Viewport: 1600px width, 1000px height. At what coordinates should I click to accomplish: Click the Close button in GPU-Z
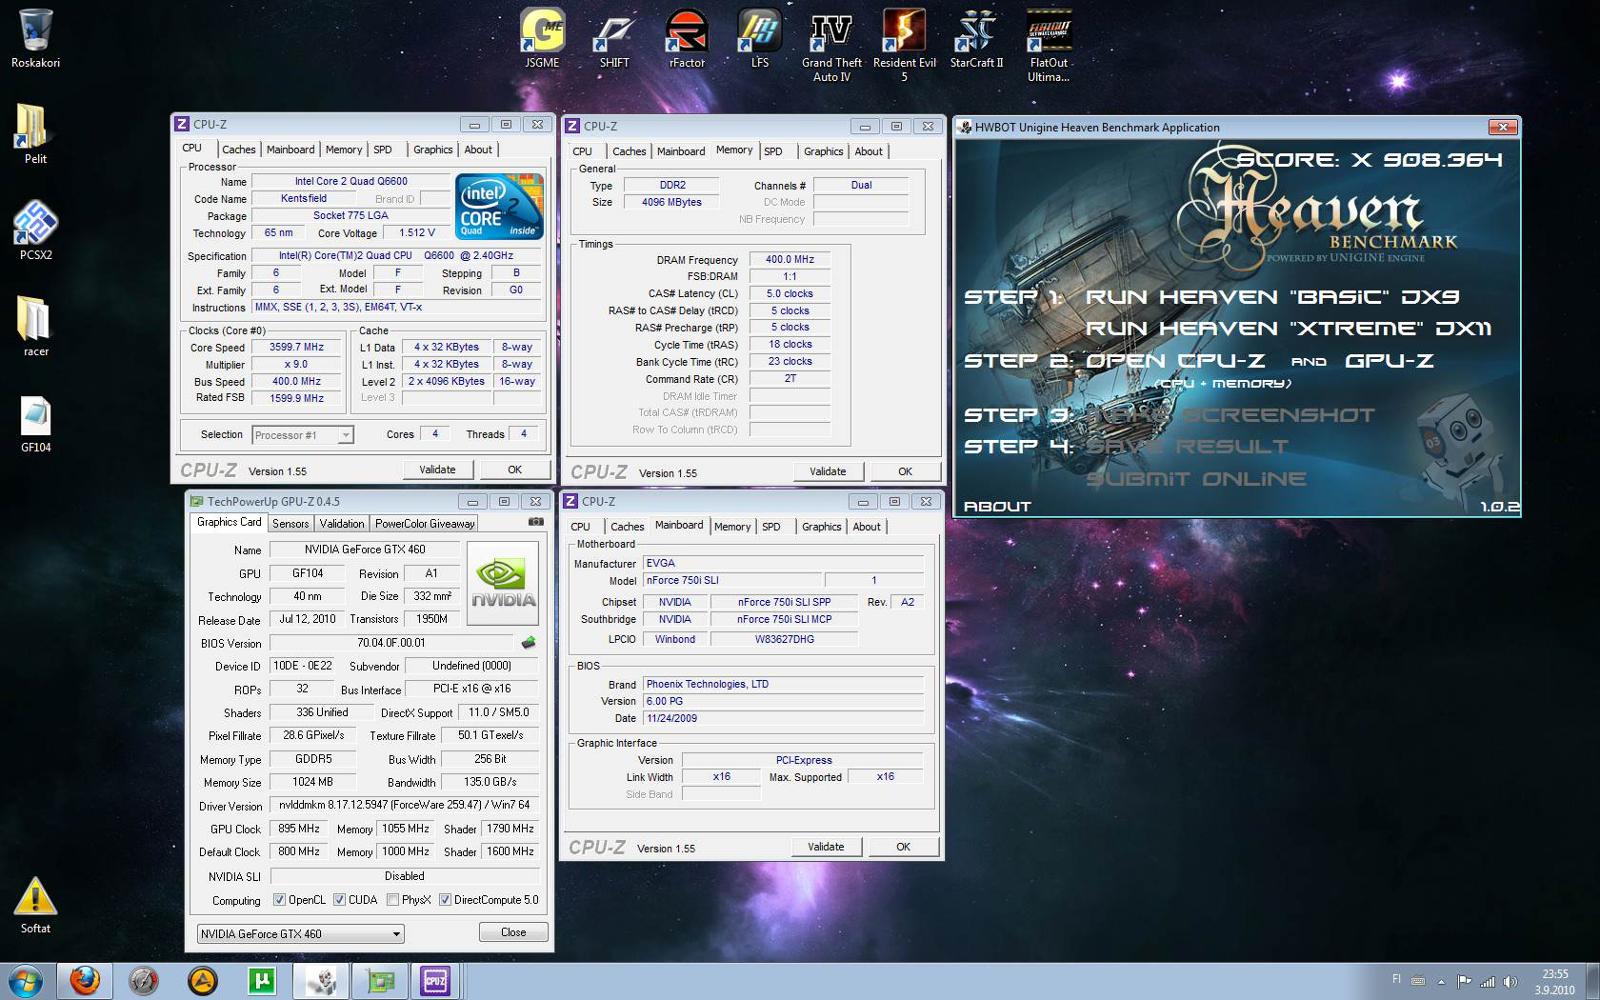pos(513,932)
